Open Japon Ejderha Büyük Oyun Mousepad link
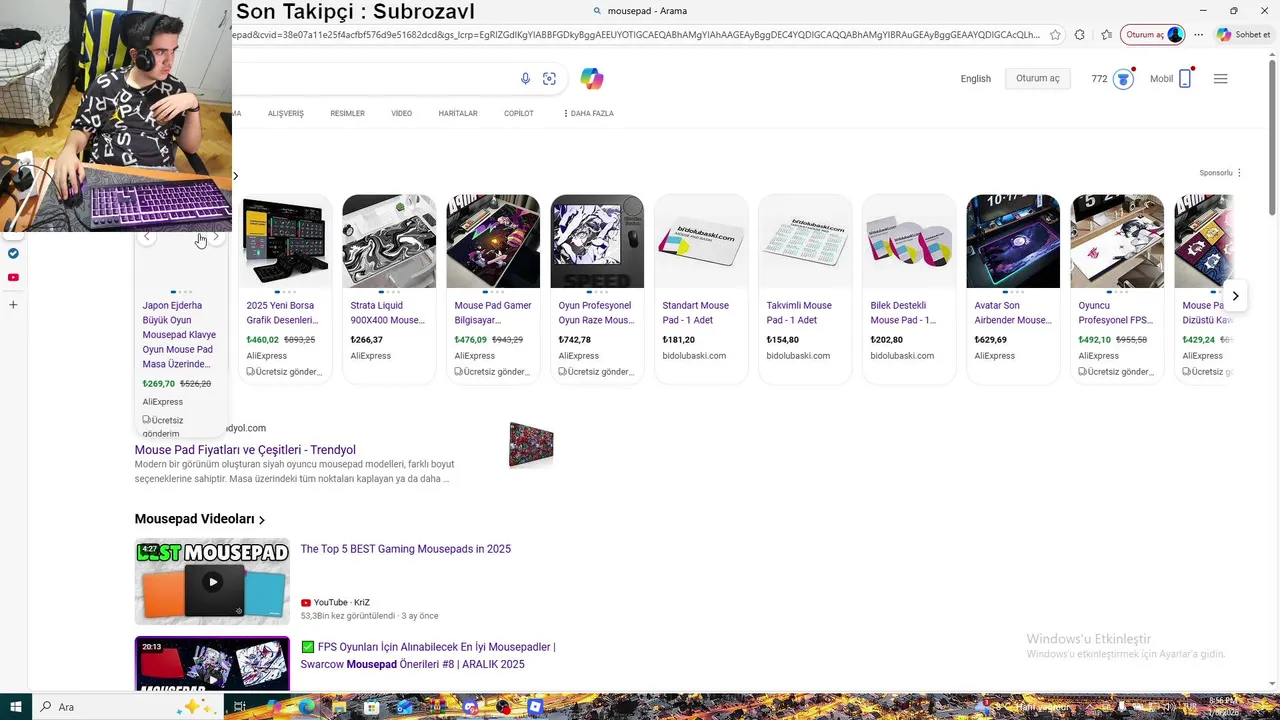The image size is (1280, 720). pos(179,335)
